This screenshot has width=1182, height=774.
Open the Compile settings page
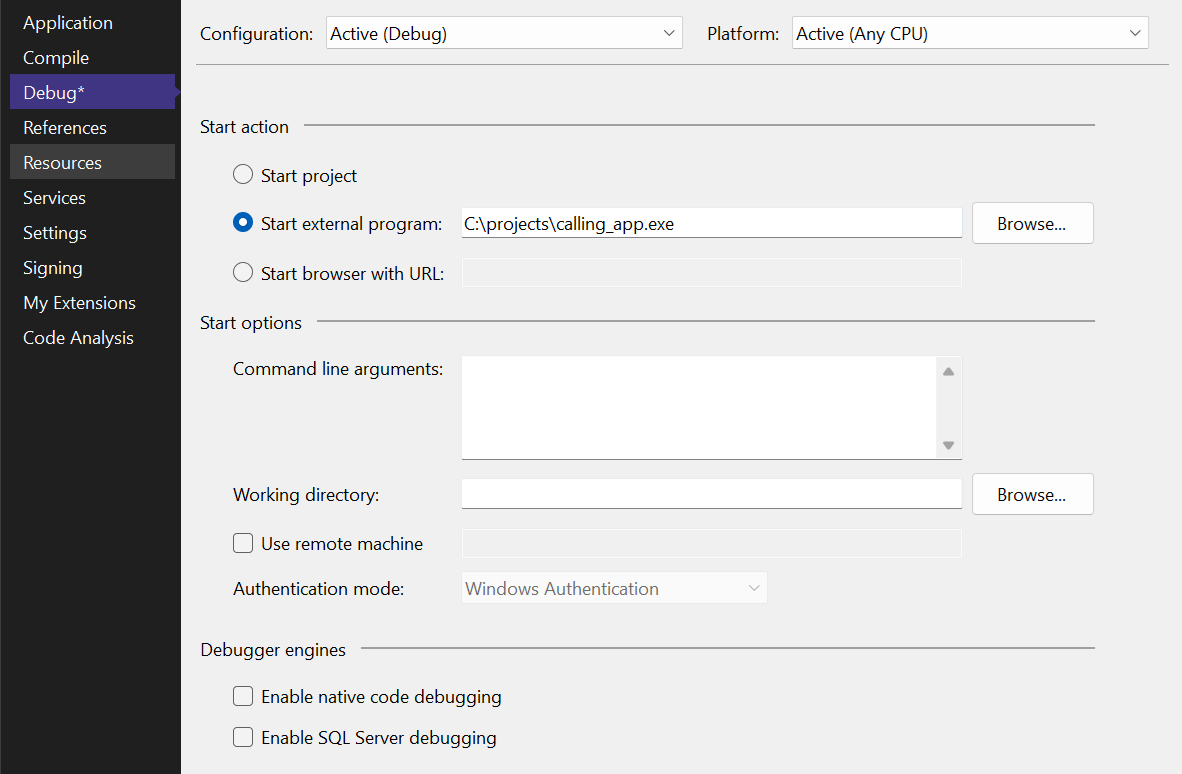coord(55,57)
